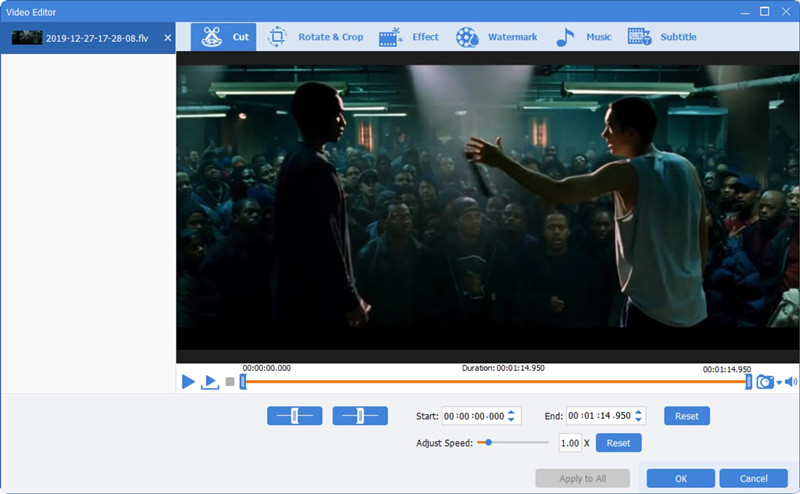Click the timeline start trim handle
The image size is (800, 494).
click(243, 381)
